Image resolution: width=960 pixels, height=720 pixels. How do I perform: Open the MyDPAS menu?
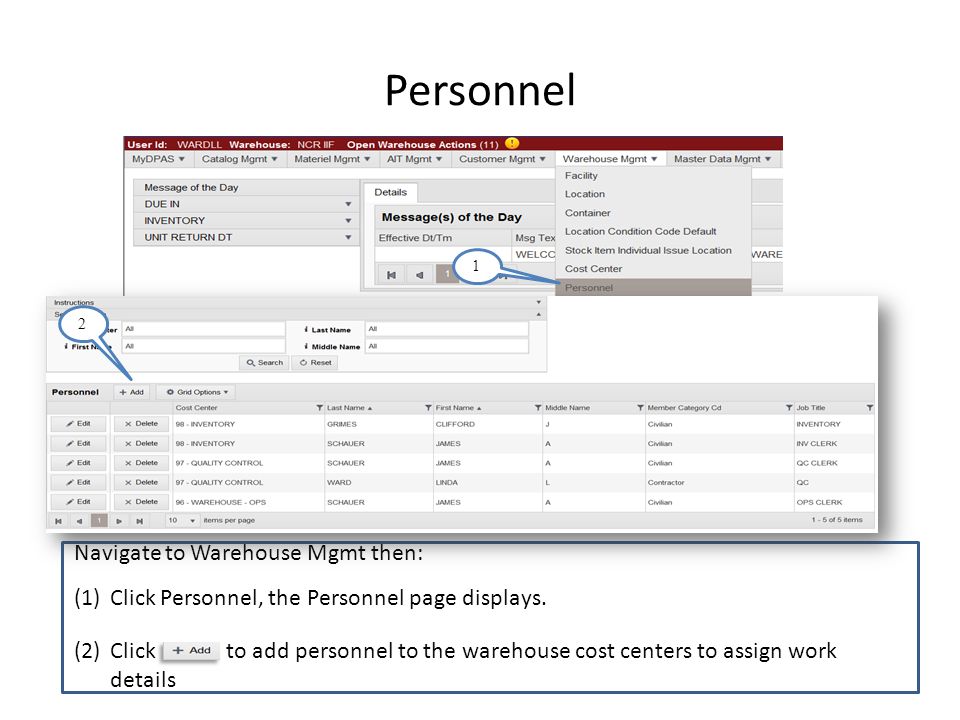[x=158, y=159]
